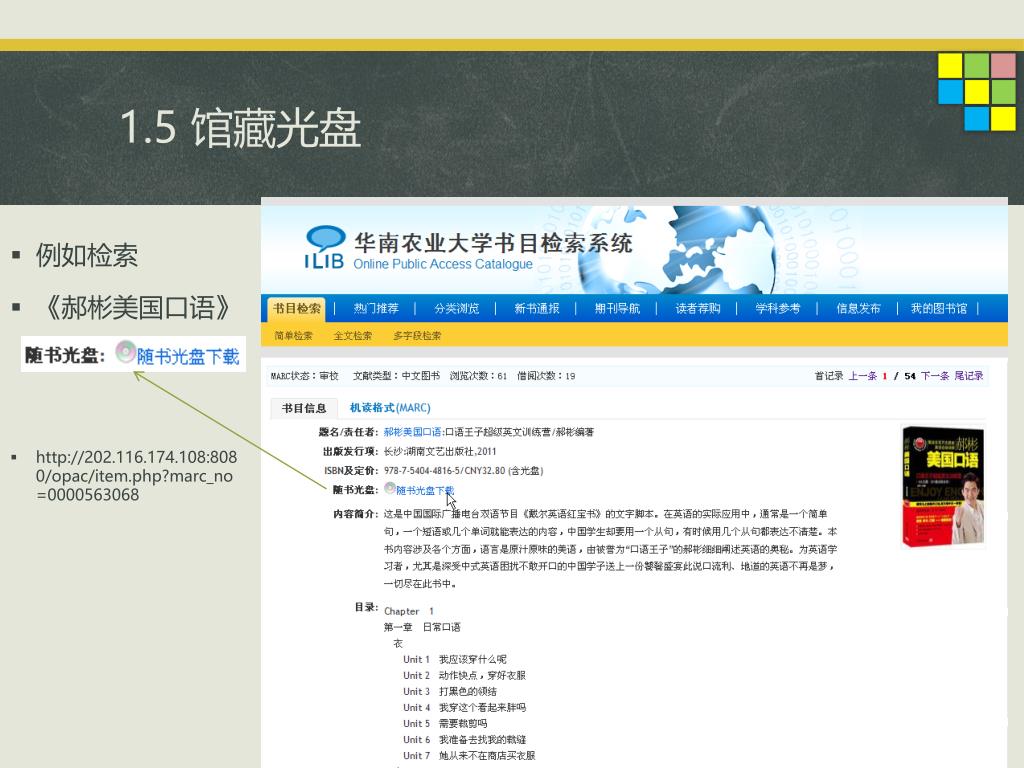
Task: Open the 书目检索 navigation tab
Action: [x=296, y=308]
